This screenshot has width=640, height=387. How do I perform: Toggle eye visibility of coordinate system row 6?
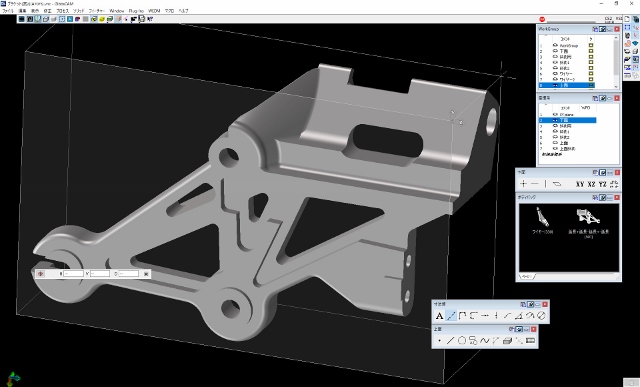pyautogui.click(x=555, y=143)
